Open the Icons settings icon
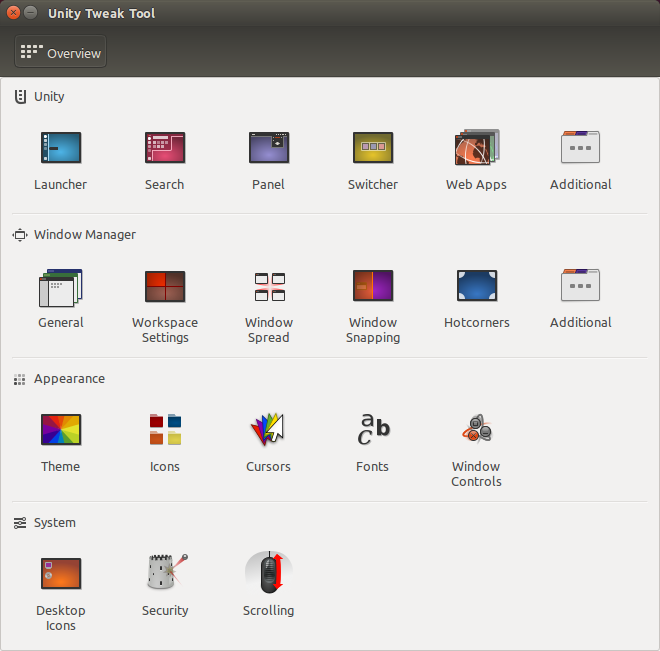The image size is (660, 651). click(165, 429)
